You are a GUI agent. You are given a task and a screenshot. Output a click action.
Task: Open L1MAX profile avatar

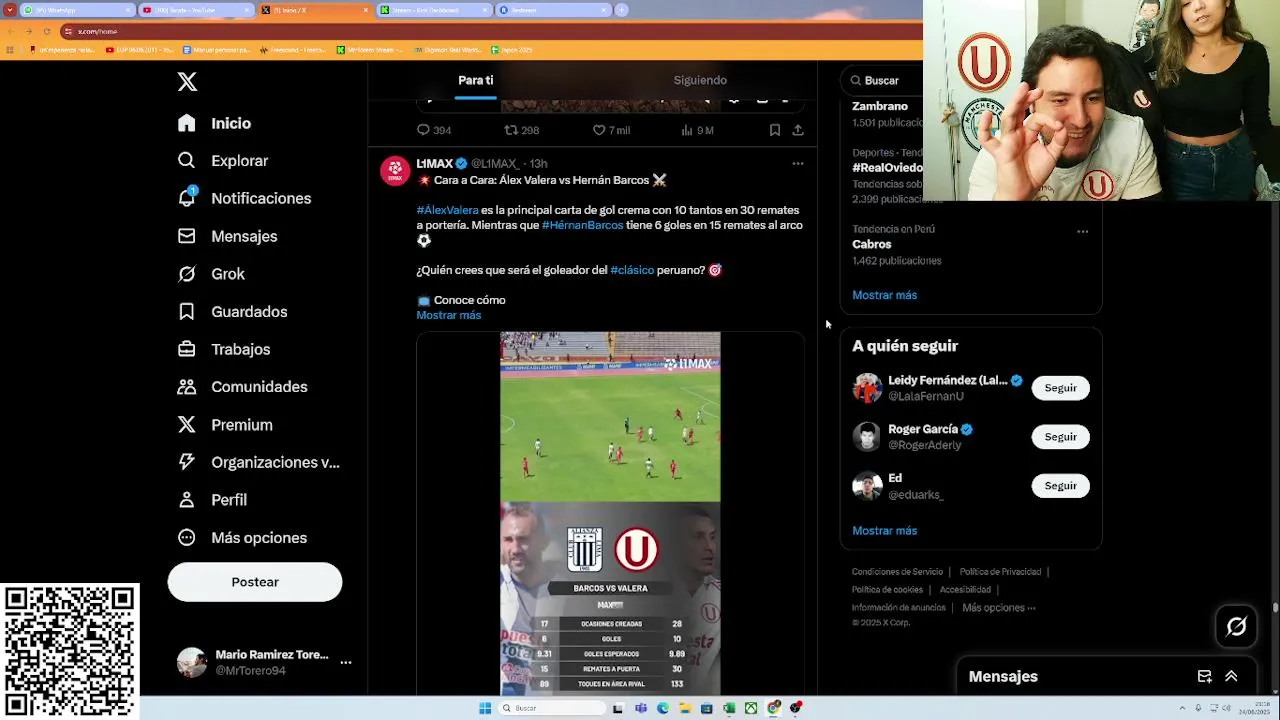395,171
